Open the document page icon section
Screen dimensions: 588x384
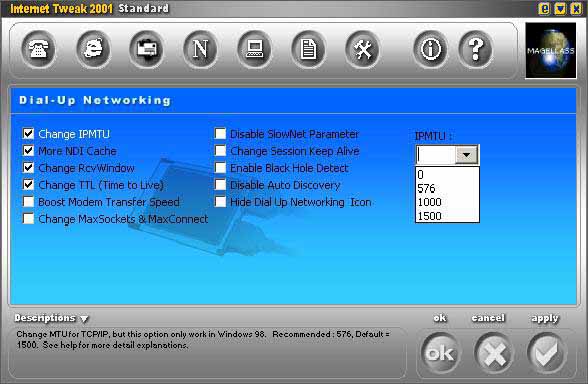coord(308,49)
